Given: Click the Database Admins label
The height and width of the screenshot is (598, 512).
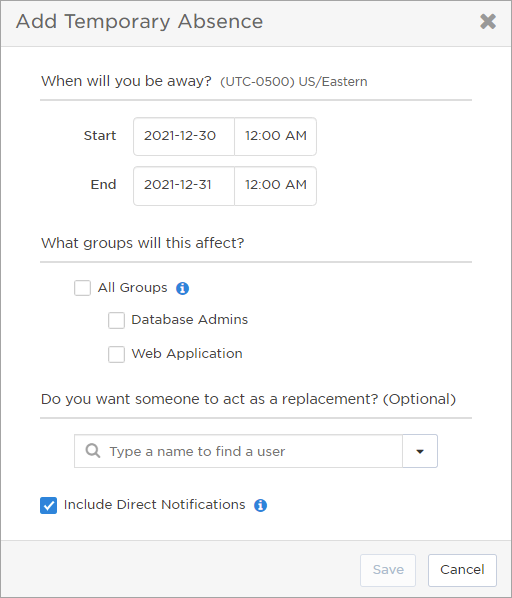Looking at the screenshot, I should click(x=189, y=320).
